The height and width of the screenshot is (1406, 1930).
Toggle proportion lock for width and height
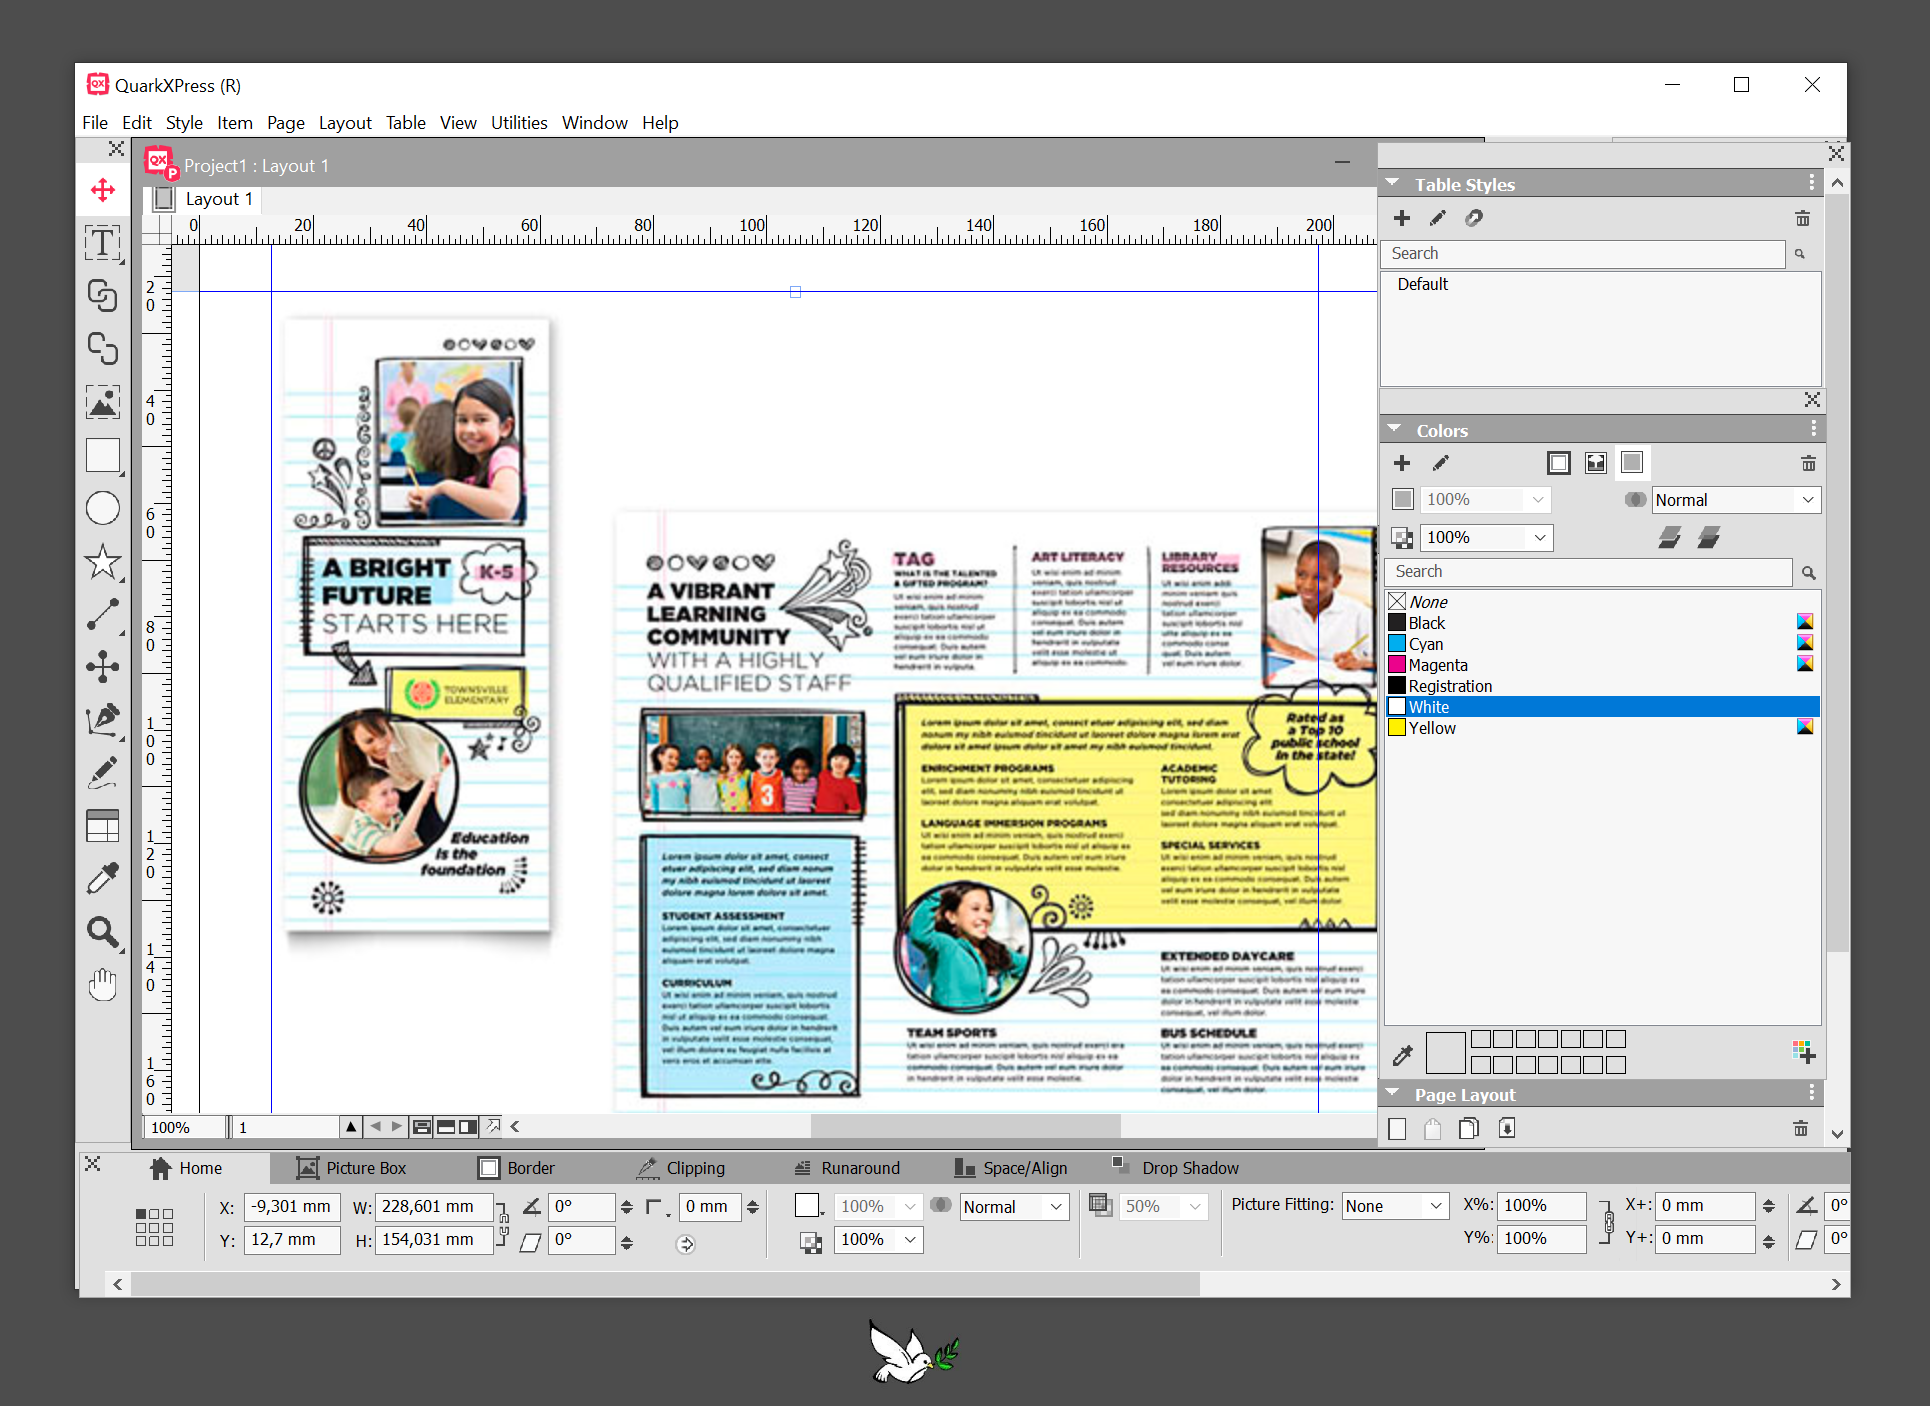(x=503, y=1222)
